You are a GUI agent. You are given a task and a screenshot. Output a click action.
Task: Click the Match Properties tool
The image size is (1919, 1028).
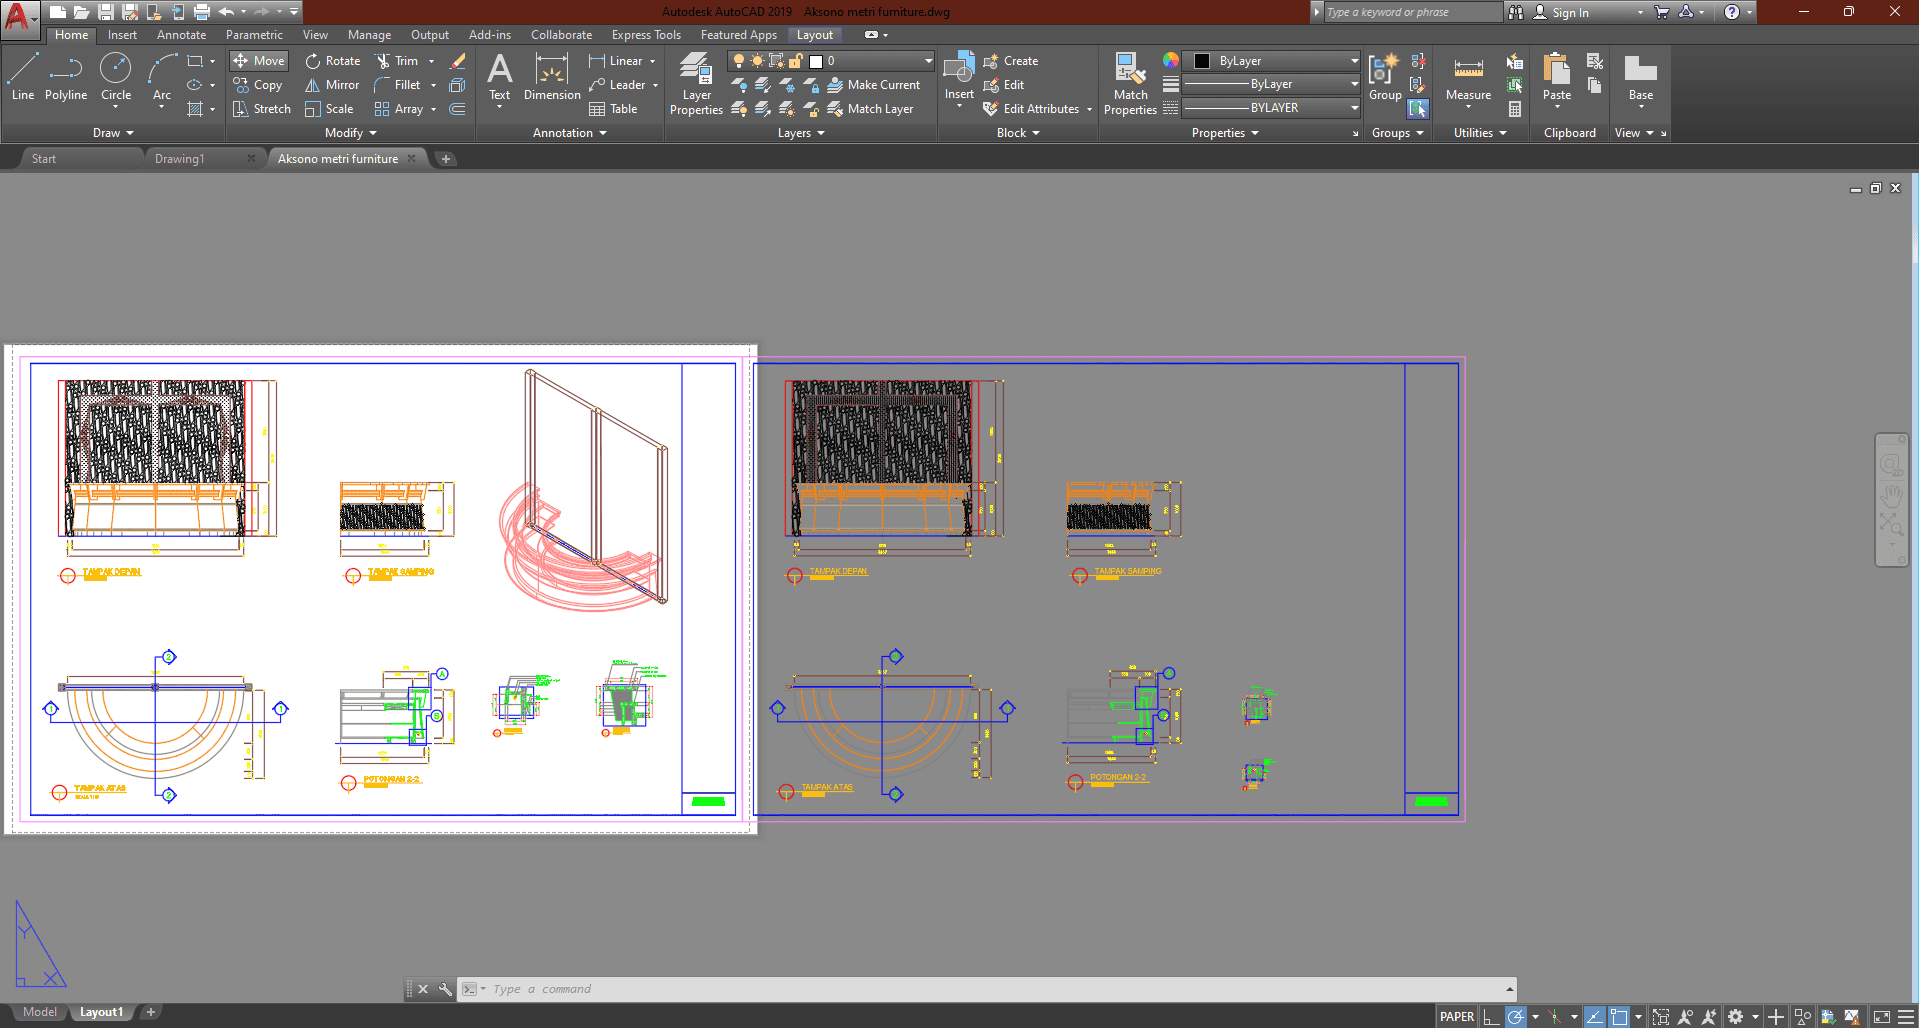tap(1130, 83)
